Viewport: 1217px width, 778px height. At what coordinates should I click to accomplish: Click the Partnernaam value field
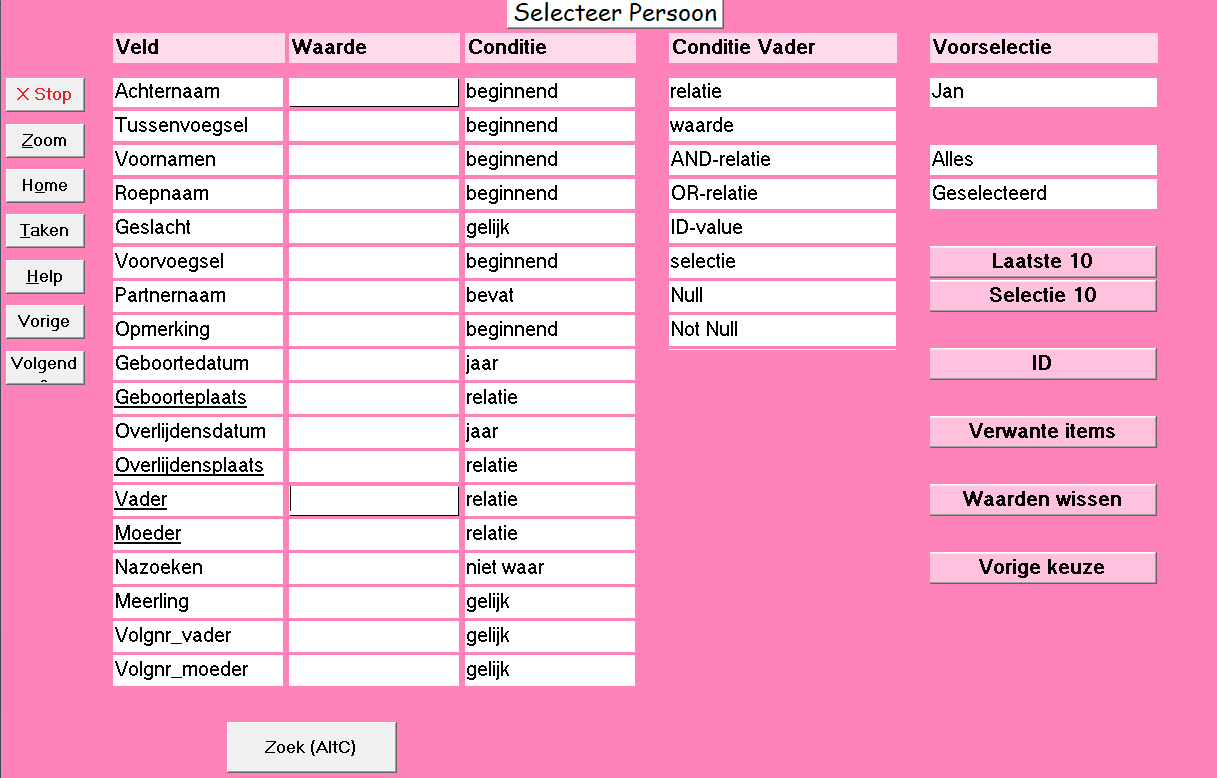tap(374, 296)
